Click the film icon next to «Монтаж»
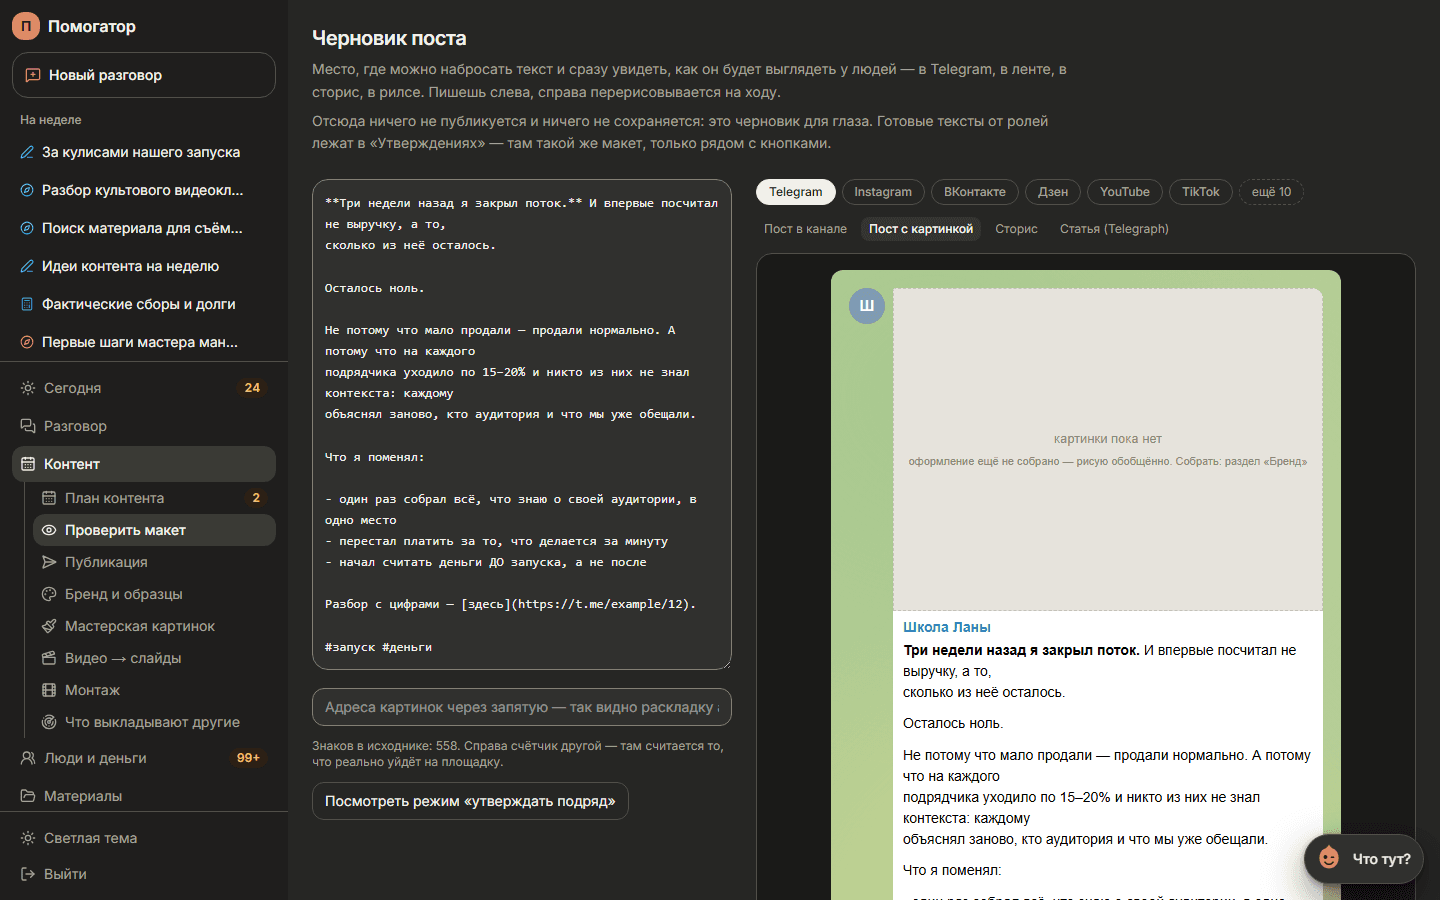 tap(49, 690)
